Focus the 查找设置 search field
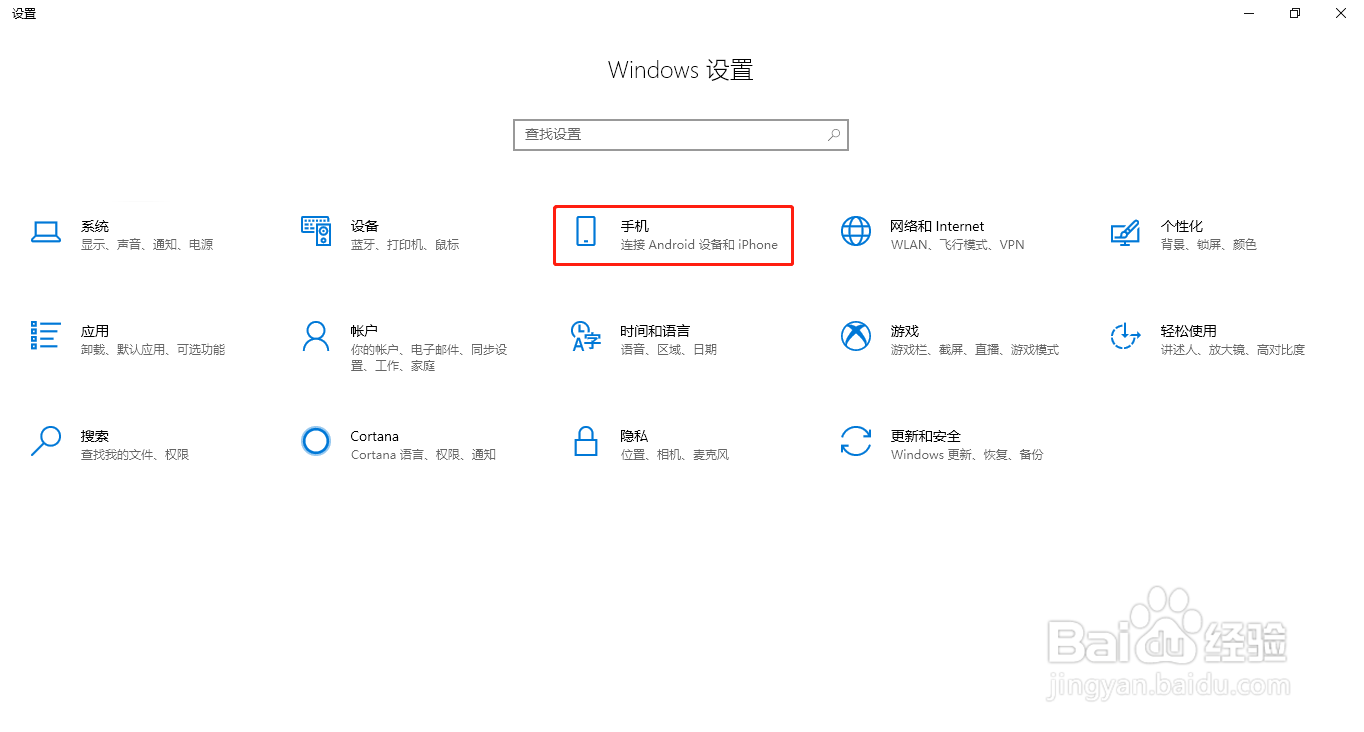Viewport: 1364px width, 732px height. pyautogui.click(x=681, y=134)
